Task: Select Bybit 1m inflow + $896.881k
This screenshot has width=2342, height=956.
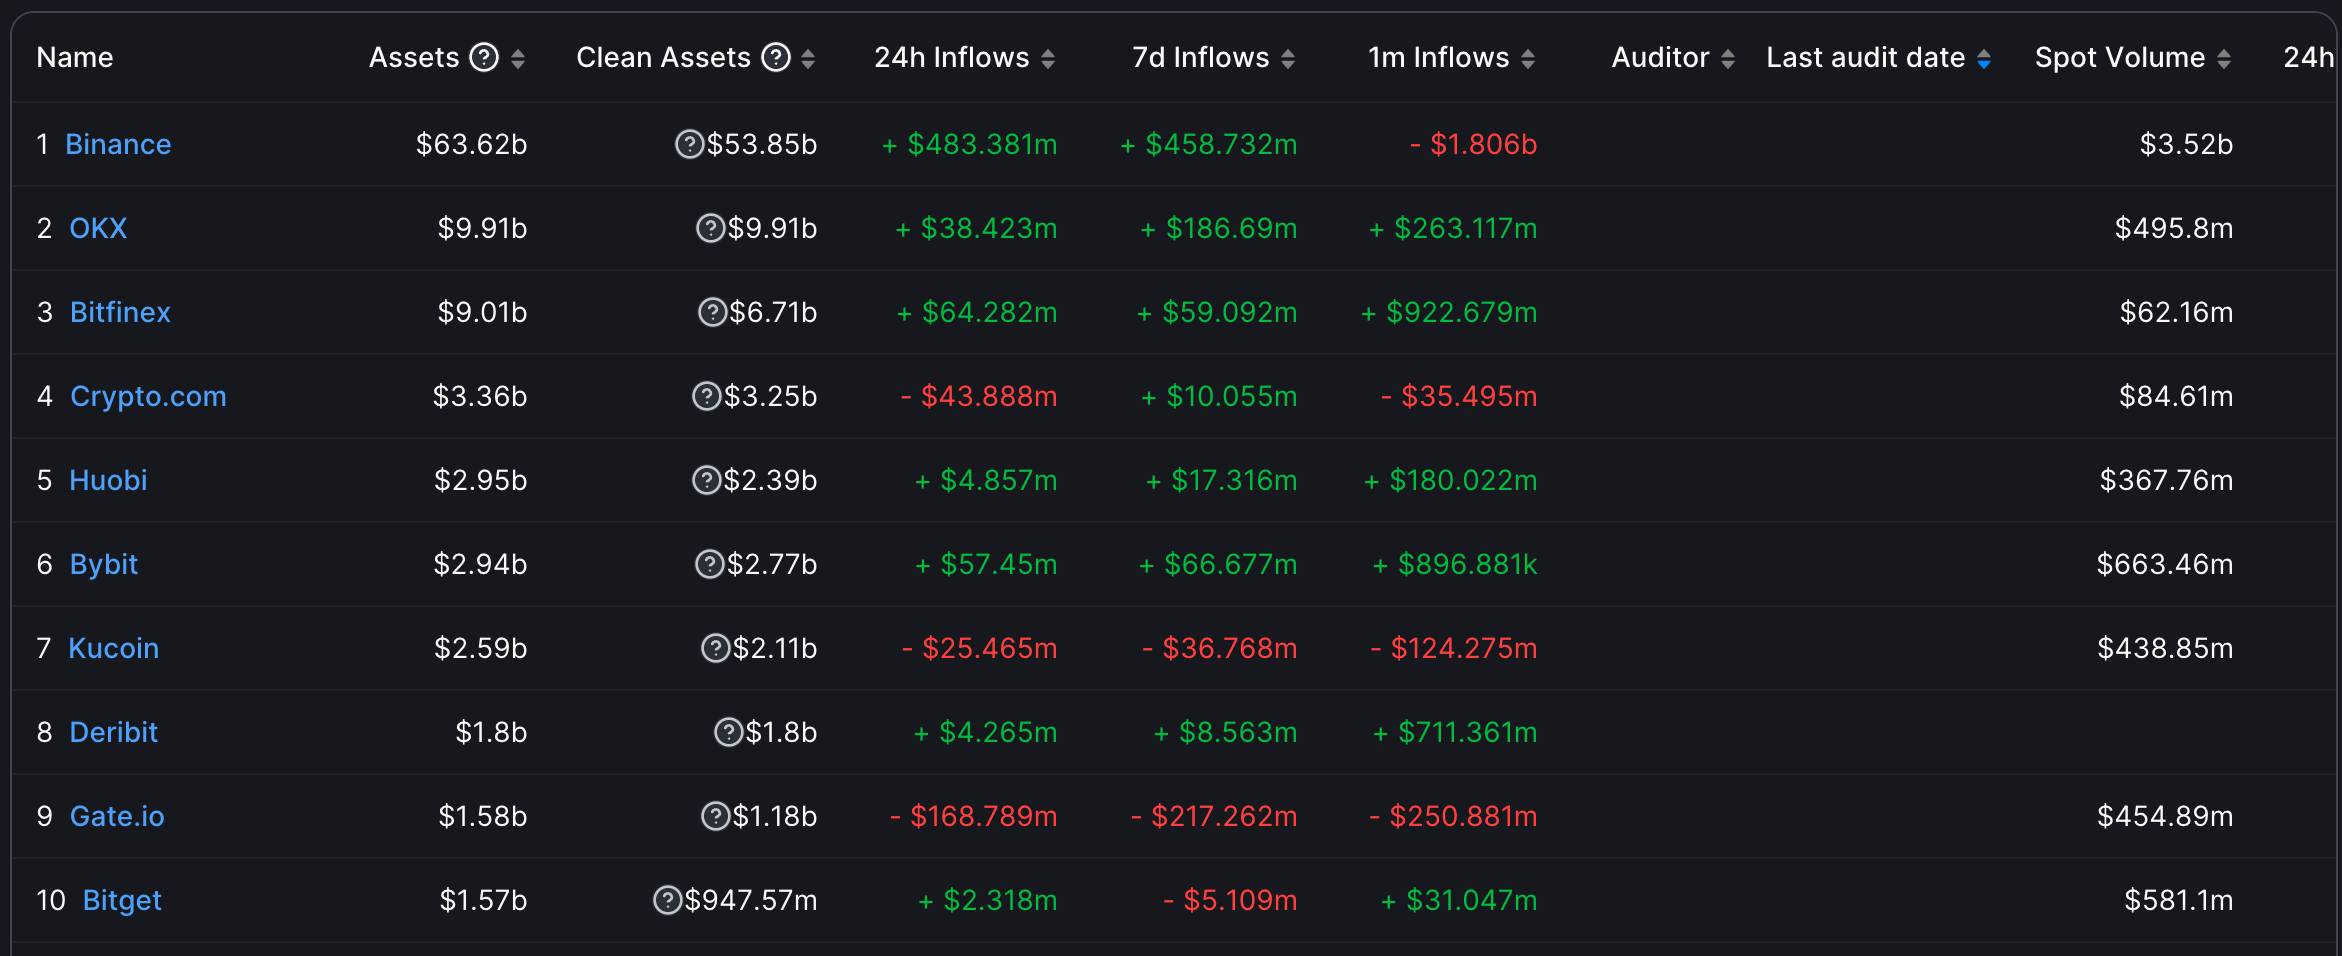Action: coord(1455,564)
